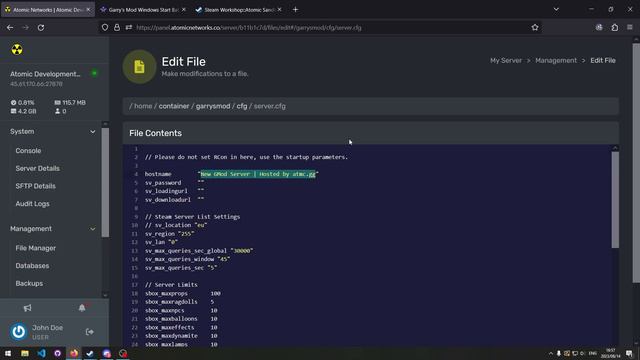Open a new browser tab

coord(295,9)
